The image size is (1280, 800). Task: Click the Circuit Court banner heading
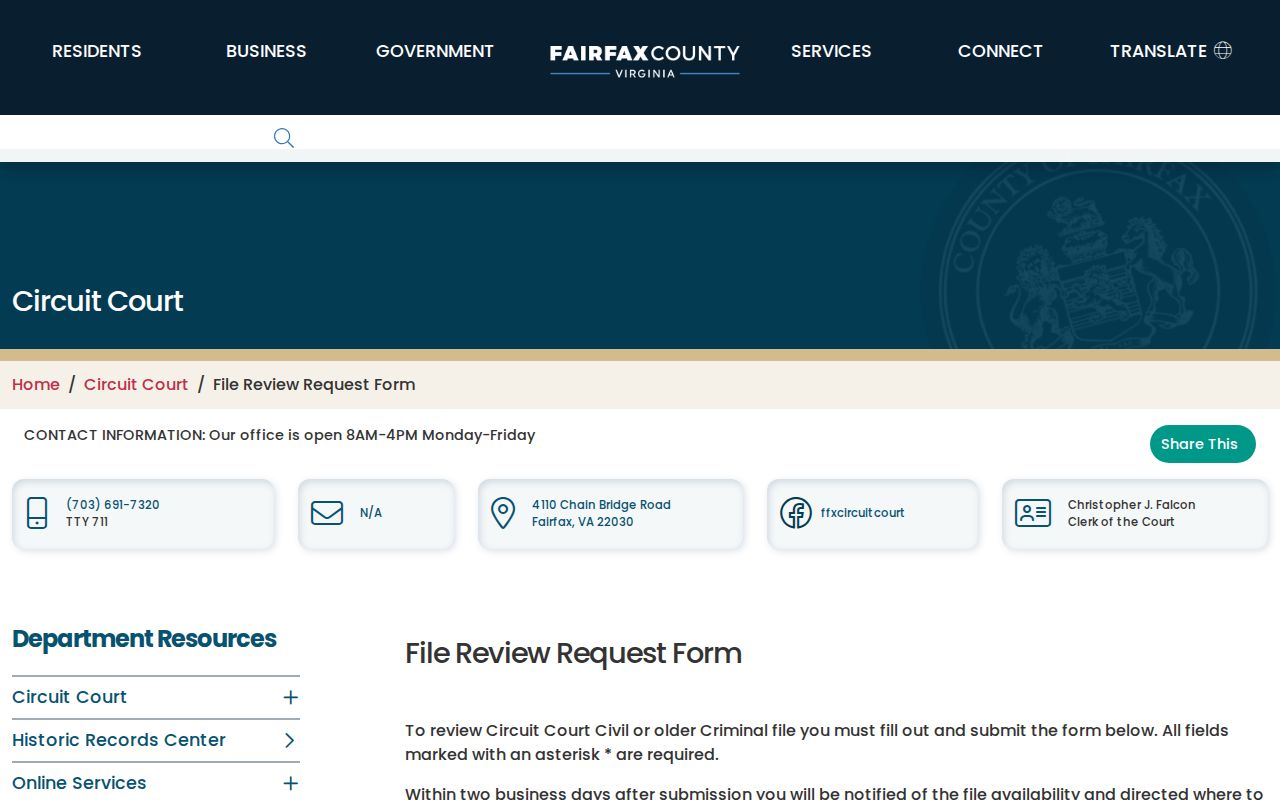click(x=98, y=301)
